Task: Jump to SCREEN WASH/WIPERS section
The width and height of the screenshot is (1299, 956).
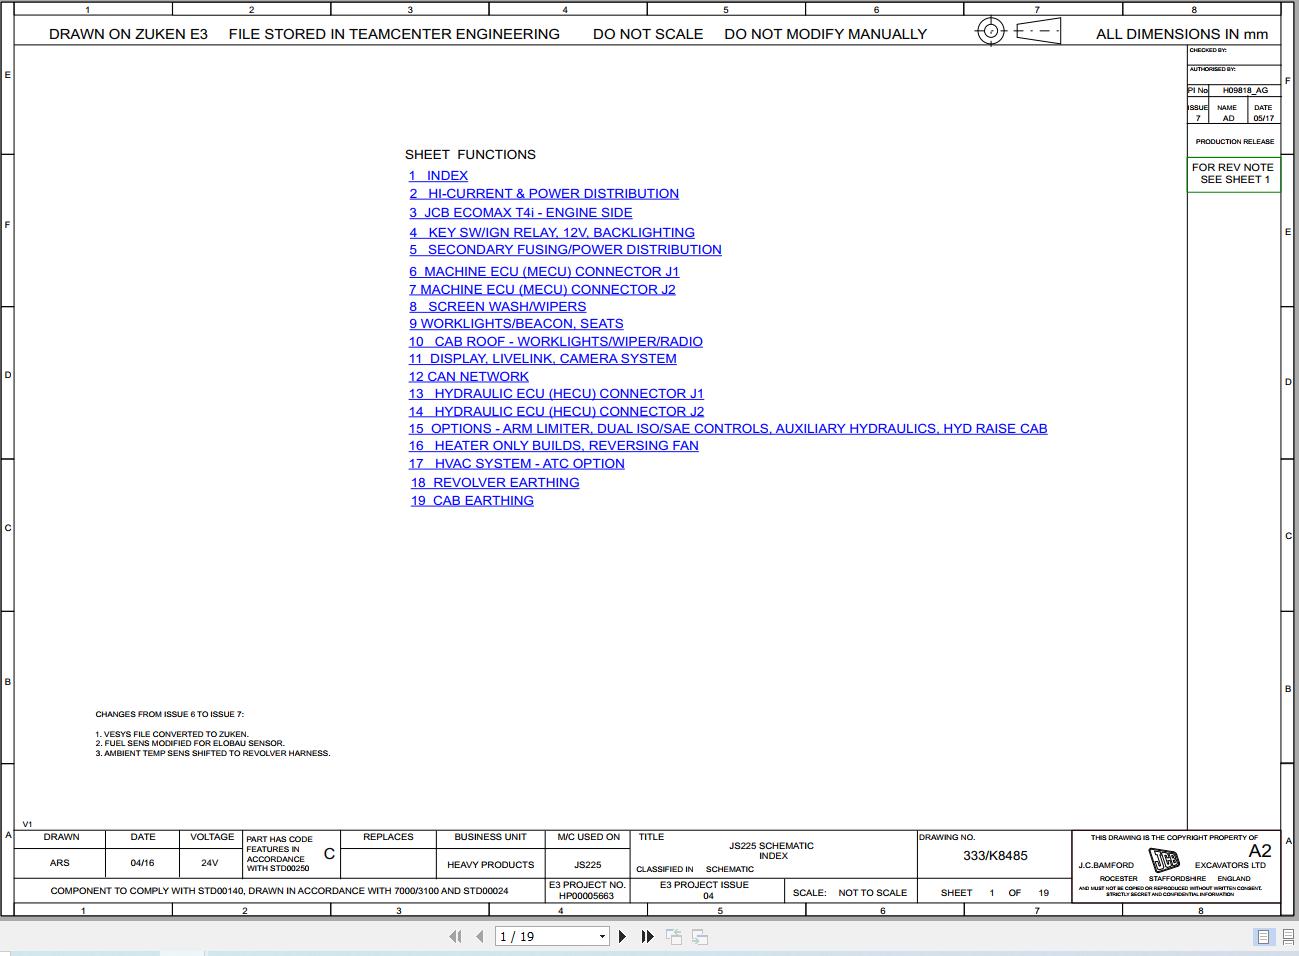Action: 497,306
